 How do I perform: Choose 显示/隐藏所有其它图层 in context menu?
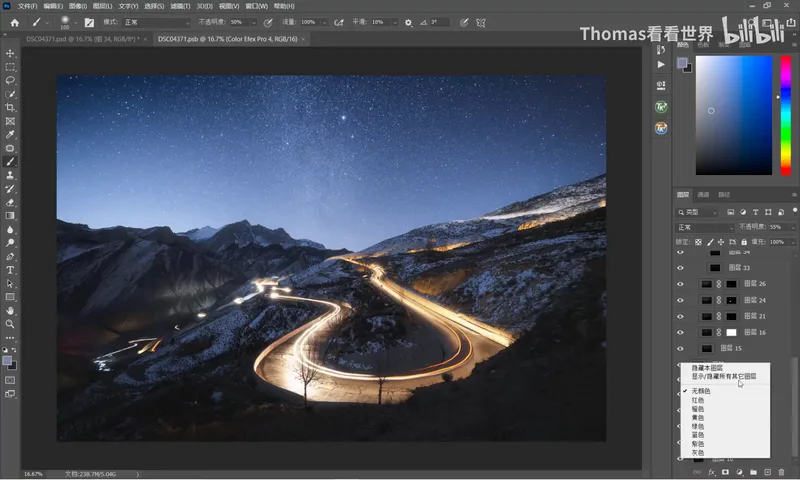pos(724,376)
